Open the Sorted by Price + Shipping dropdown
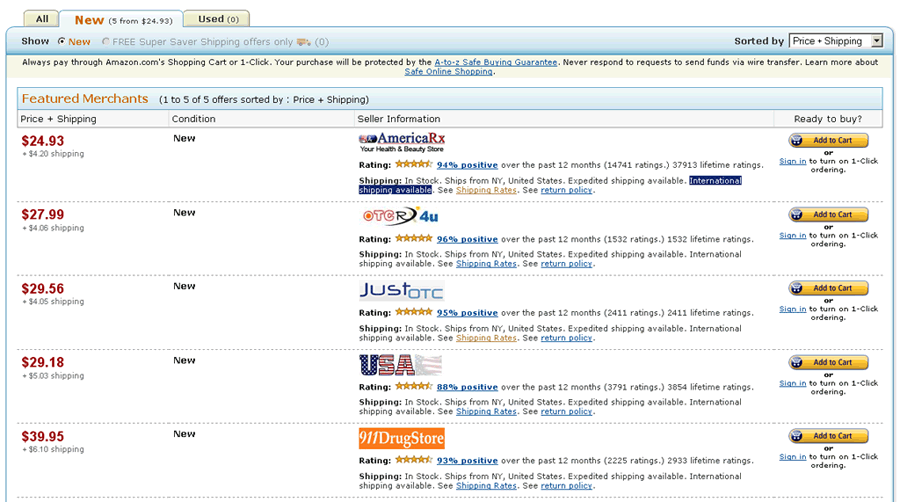This screenshot has width=900, height=502. (836, 41)
